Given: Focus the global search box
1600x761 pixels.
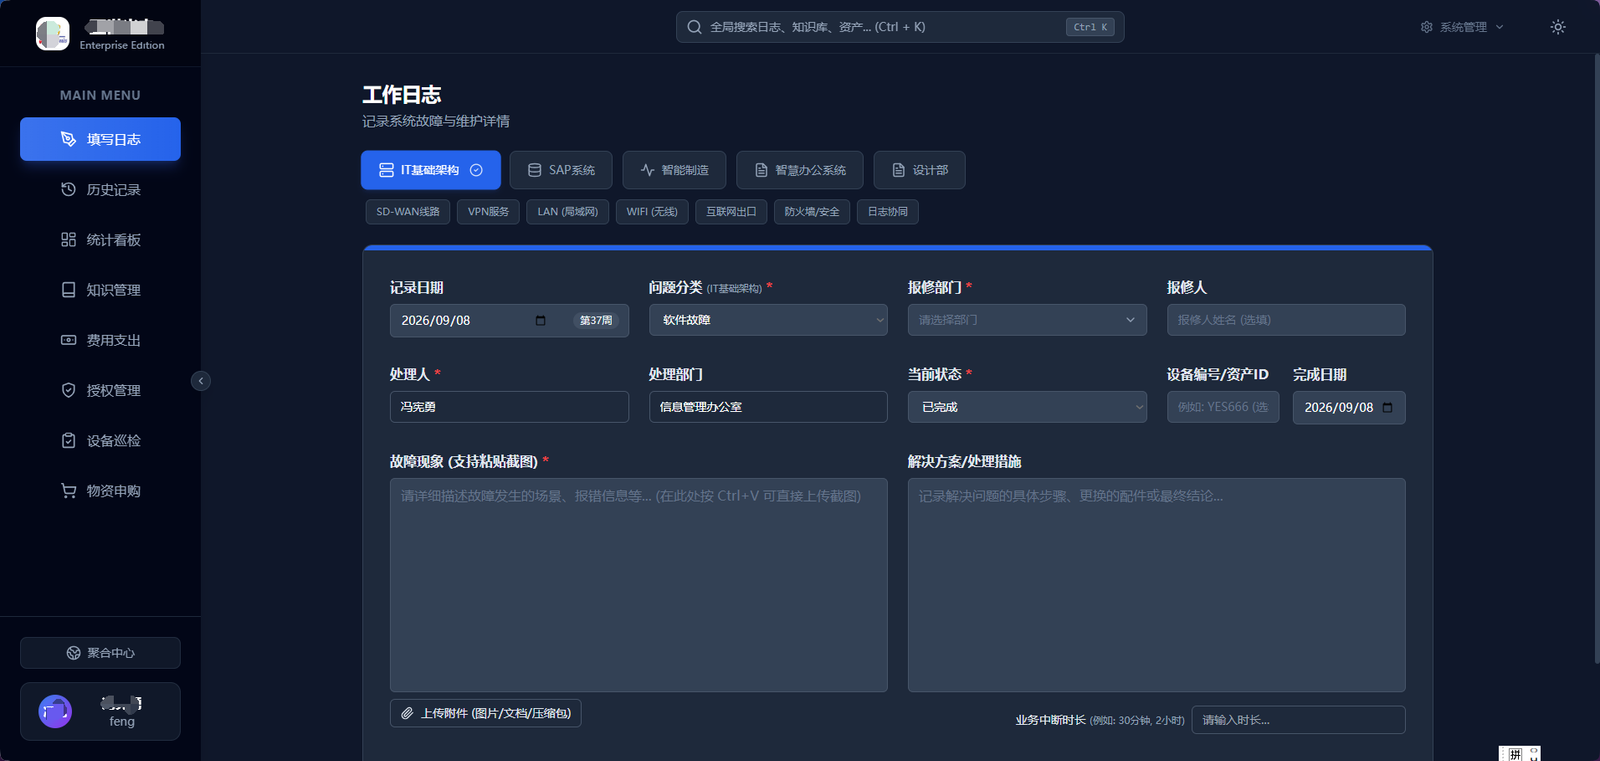Looking at the screenshot, I should [x=900, y=27].
